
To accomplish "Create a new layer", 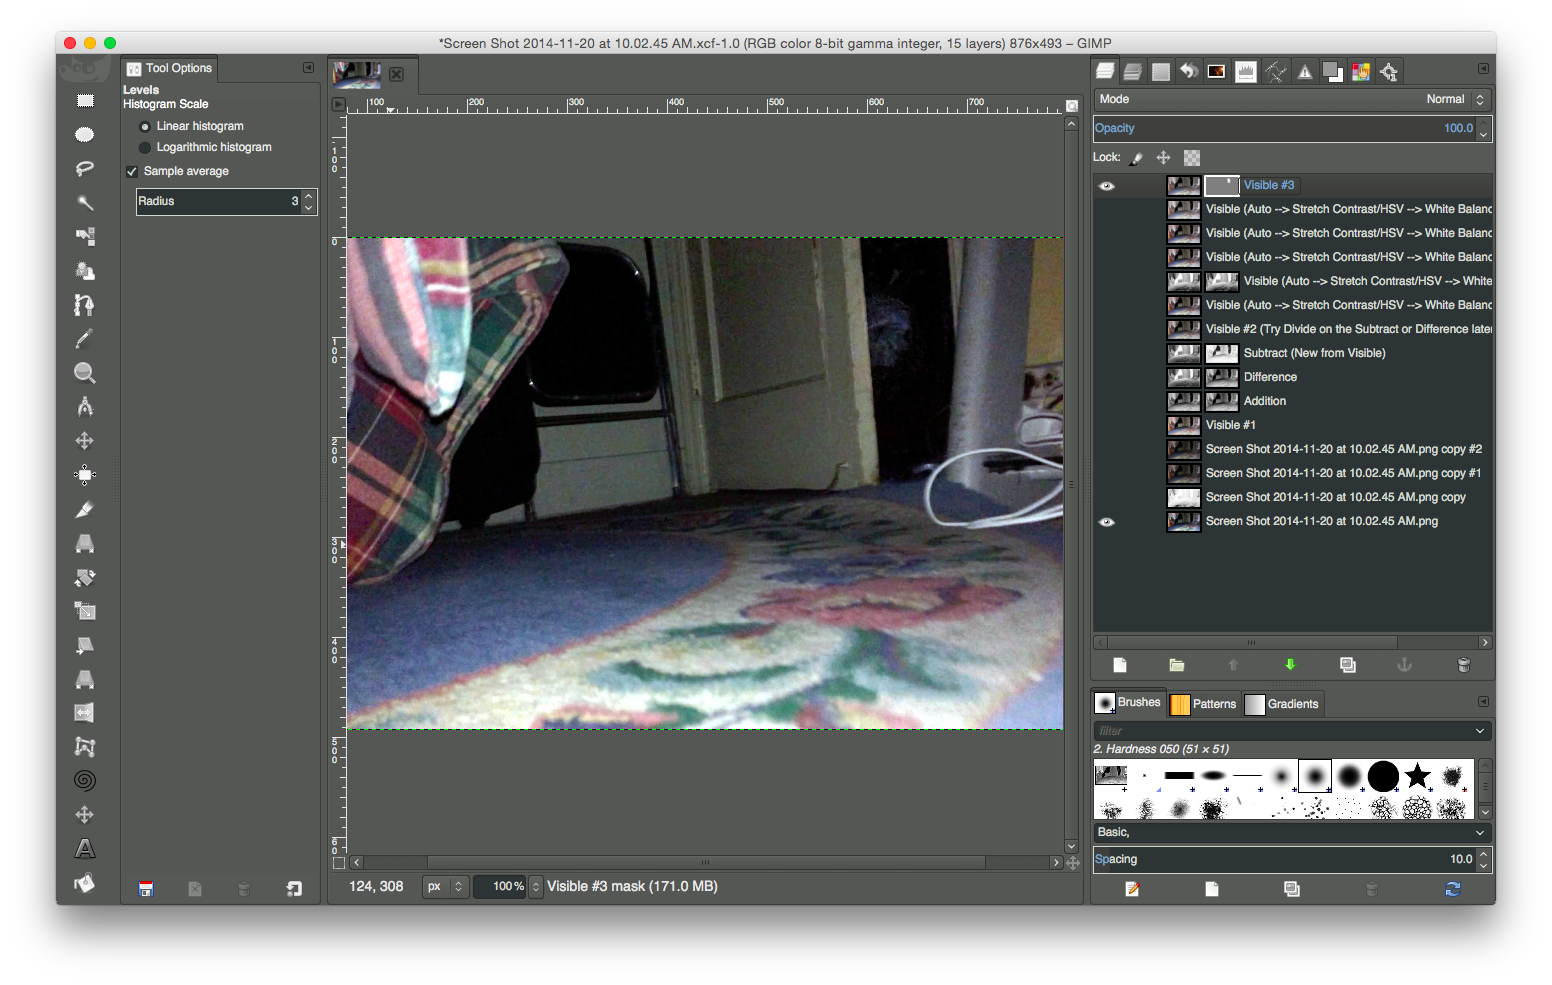I will coord(1120,665).
